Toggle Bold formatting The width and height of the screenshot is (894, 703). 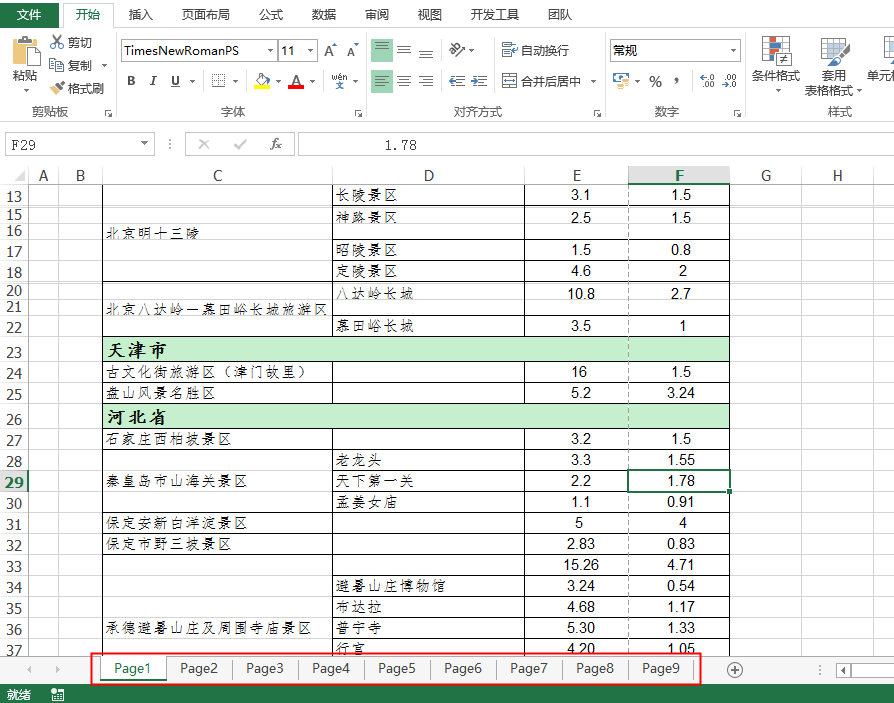tap(131, 81)
